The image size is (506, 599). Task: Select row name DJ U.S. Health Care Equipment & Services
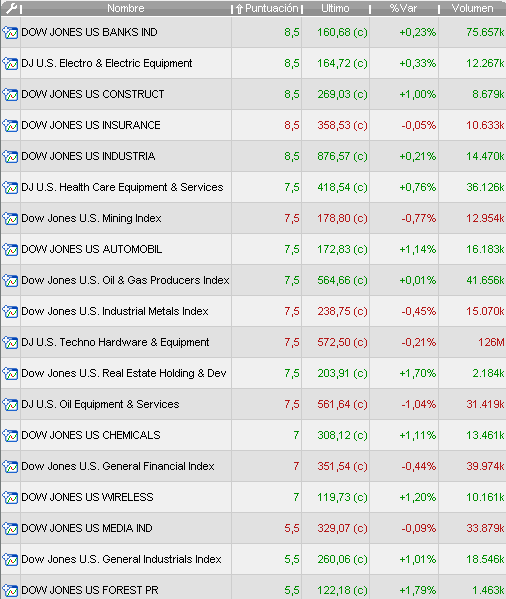(122, 187)
